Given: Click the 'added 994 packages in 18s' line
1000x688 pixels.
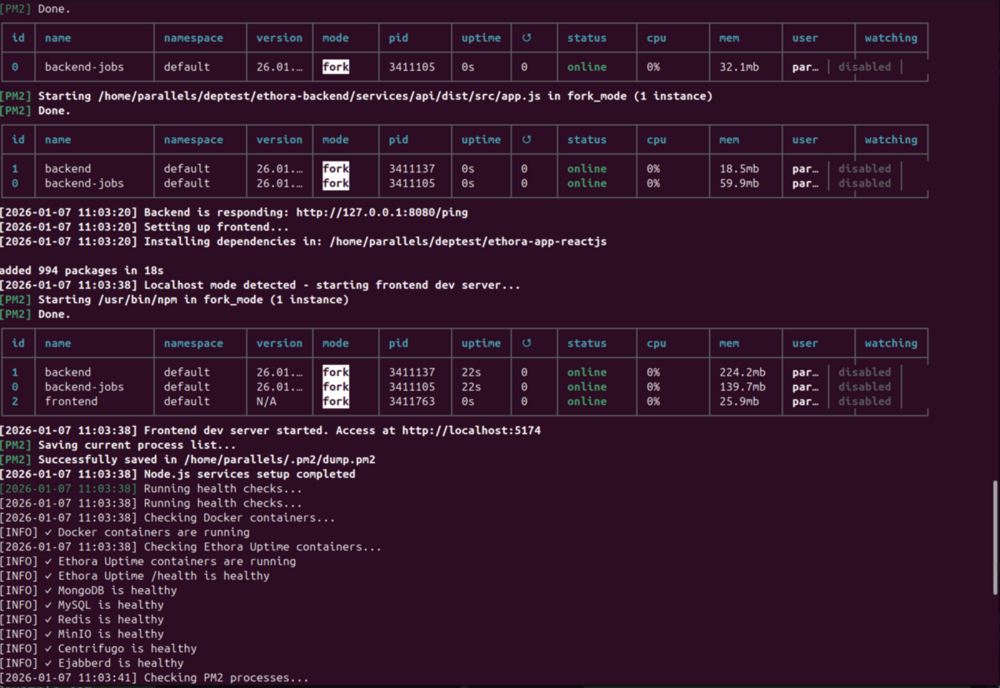Looking at the screenshot, I should pyautogui.click(x=82, y=270).
